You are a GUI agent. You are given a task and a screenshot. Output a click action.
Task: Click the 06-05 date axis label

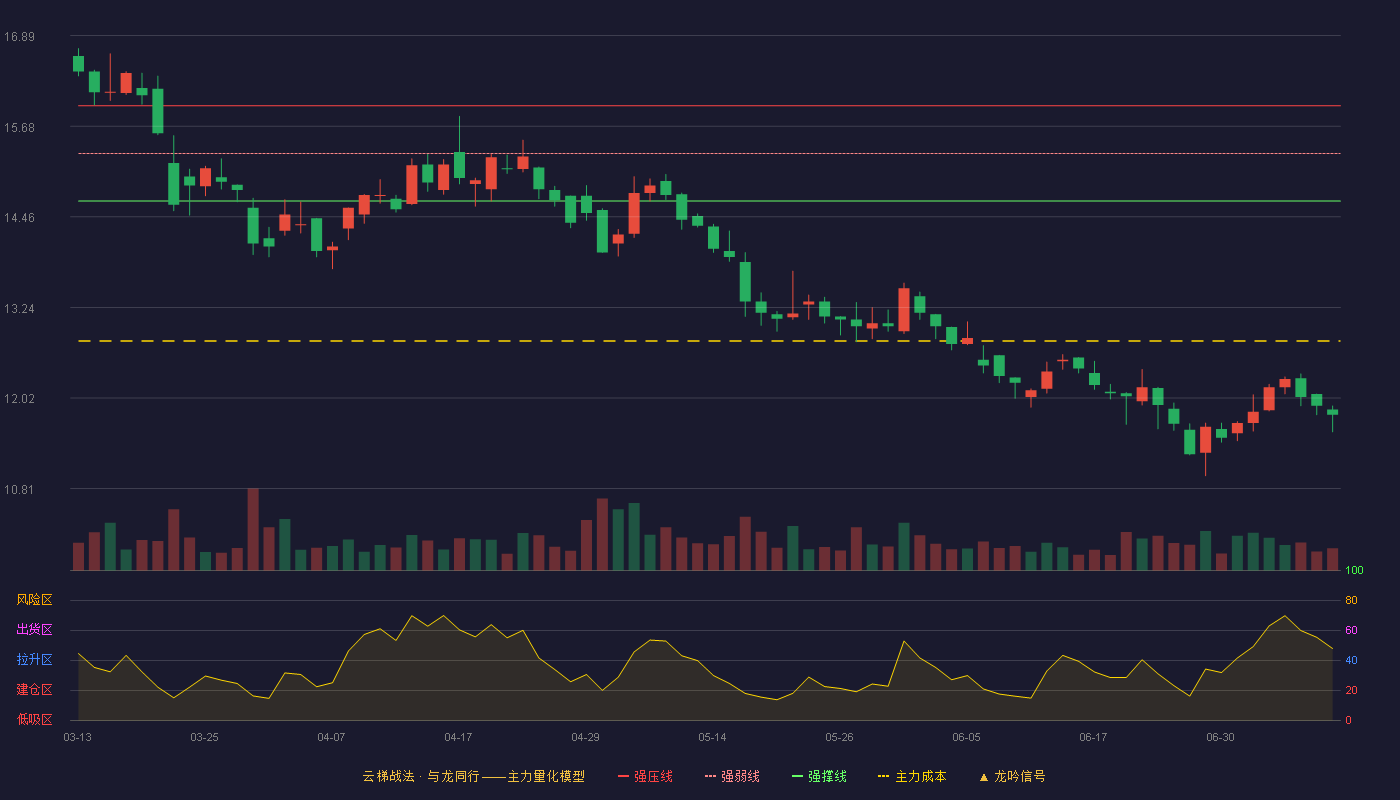click(966, 737)
